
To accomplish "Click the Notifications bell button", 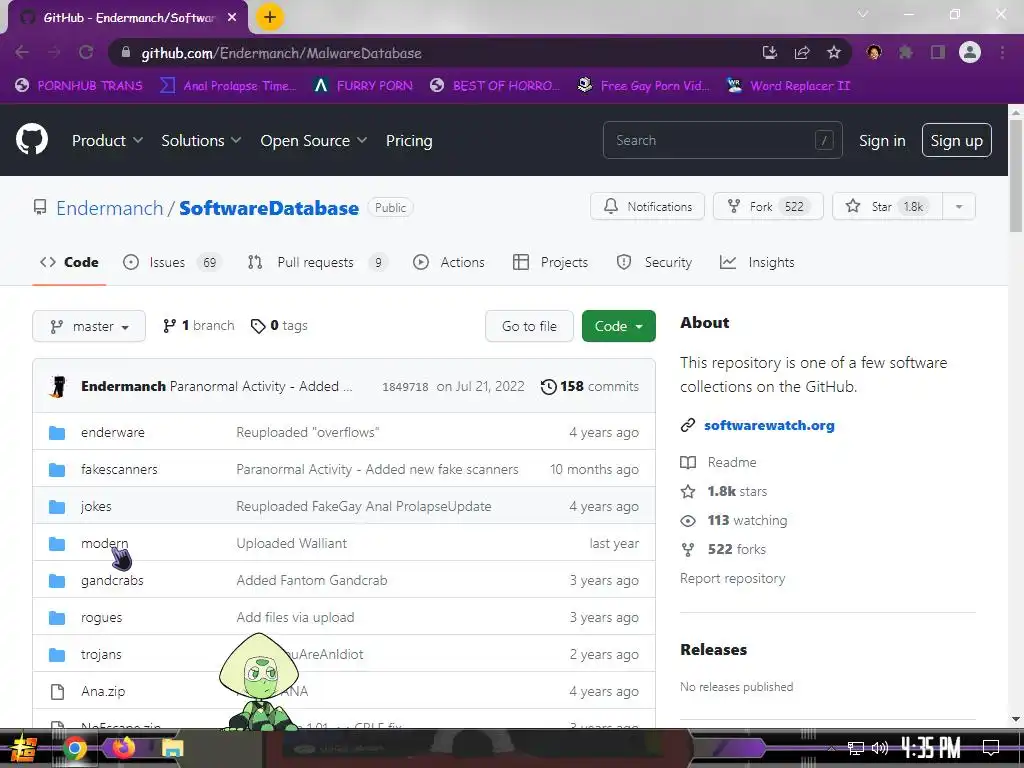I will click(x=647, y=206).
